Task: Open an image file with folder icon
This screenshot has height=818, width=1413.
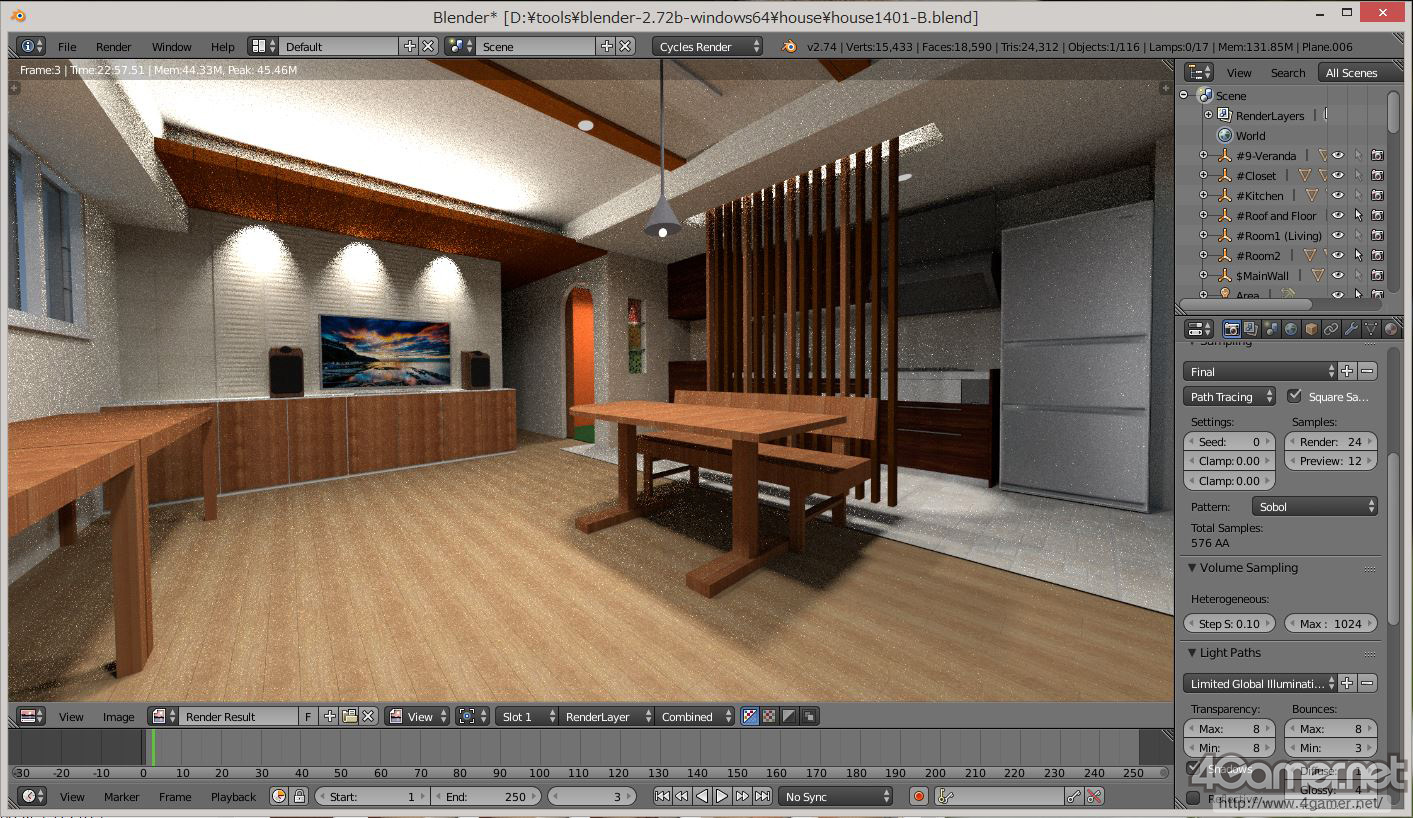Action: pyautogui.click(x=349, y=716)
